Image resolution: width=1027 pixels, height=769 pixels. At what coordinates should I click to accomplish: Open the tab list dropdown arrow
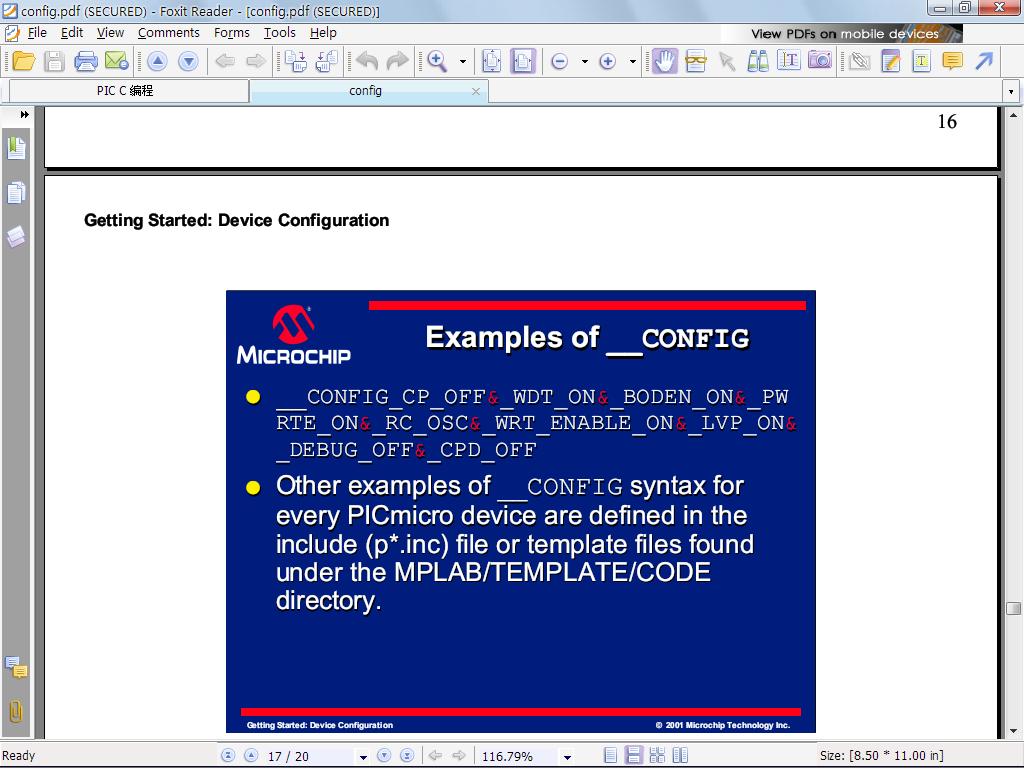(1011, 92)
